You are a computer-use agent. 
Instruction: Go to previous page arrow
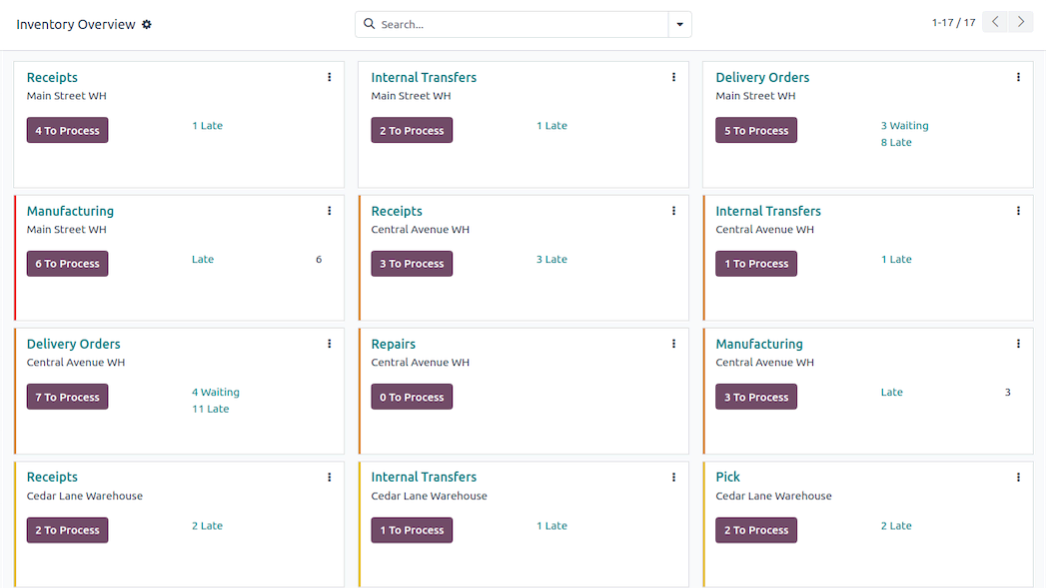995,22
